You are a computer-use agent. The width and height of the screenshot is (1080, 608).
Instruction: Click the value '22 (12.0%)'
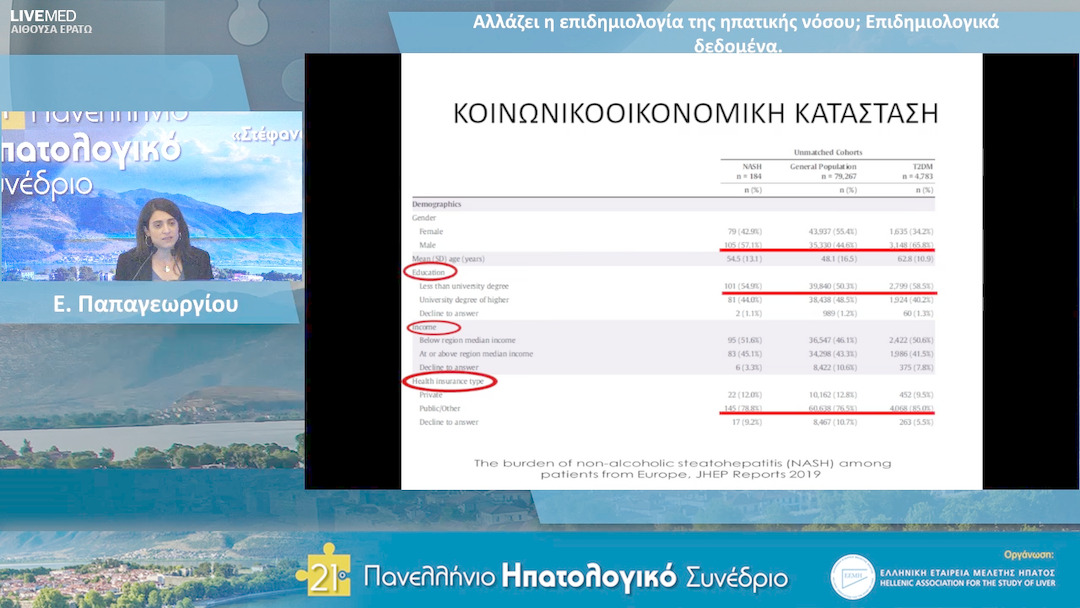pos(745,395)
